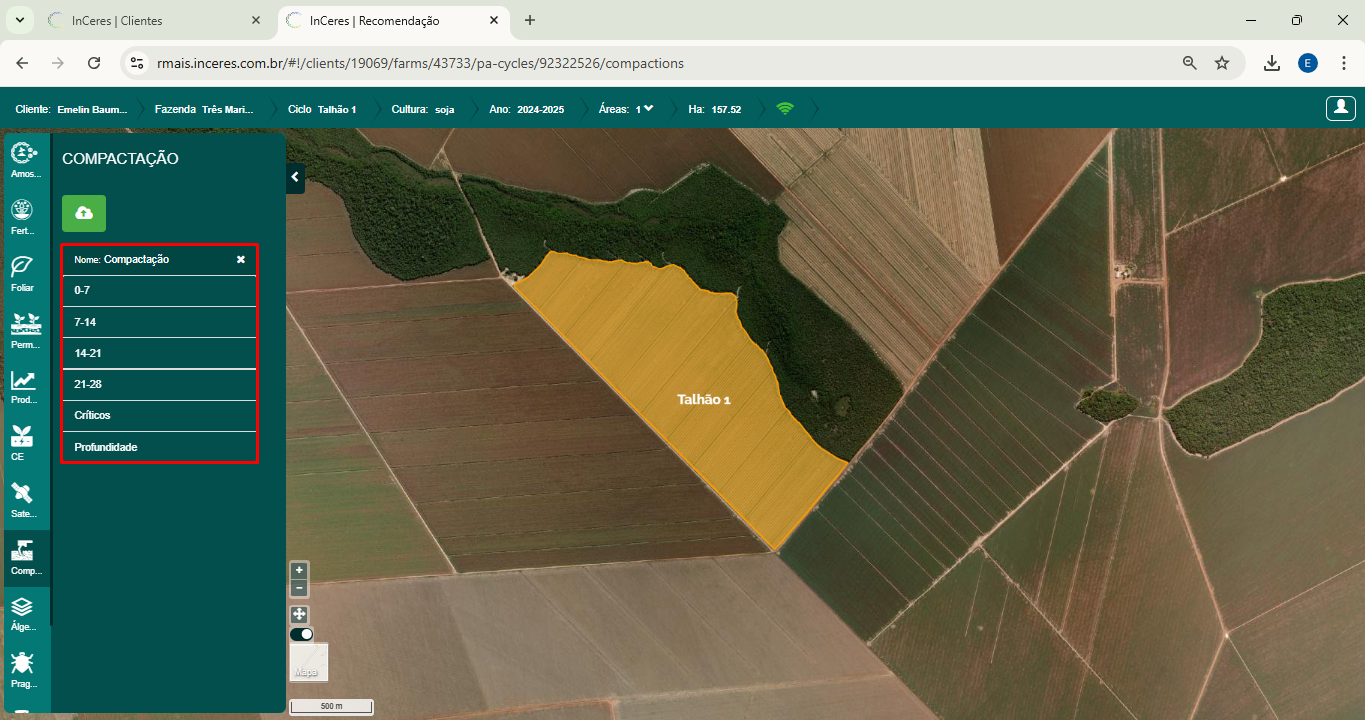1365x720 pixels.
Task: Click the map pan/move control
Action: 299,614
